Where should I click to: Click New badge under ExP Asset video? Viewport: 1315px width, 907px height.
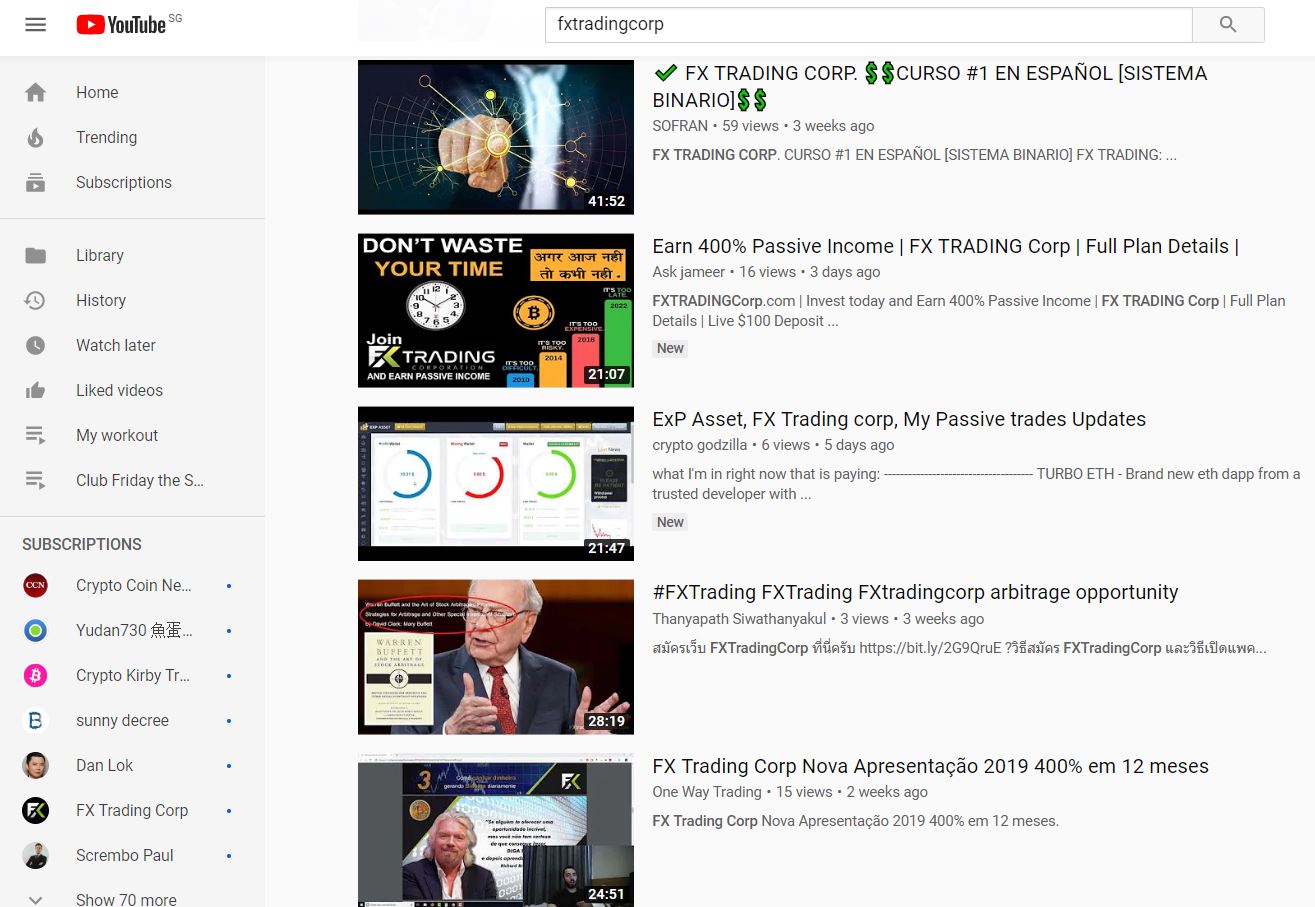click(670, 522)
